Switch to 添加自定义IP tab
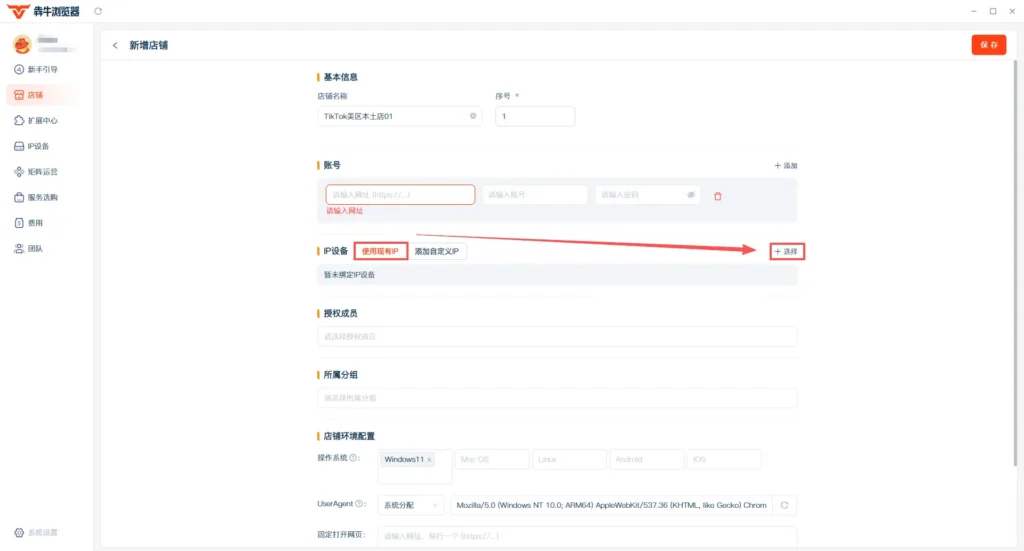The height and width of the screenshot is (551, 1024). 437,251
